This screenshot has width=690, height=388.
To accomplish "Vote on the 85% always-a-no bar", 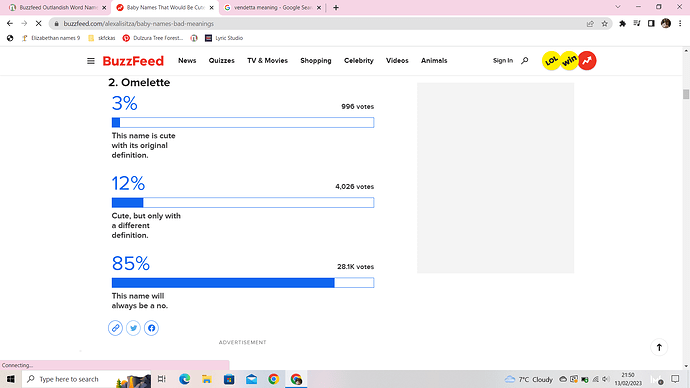I will (243, 282).
